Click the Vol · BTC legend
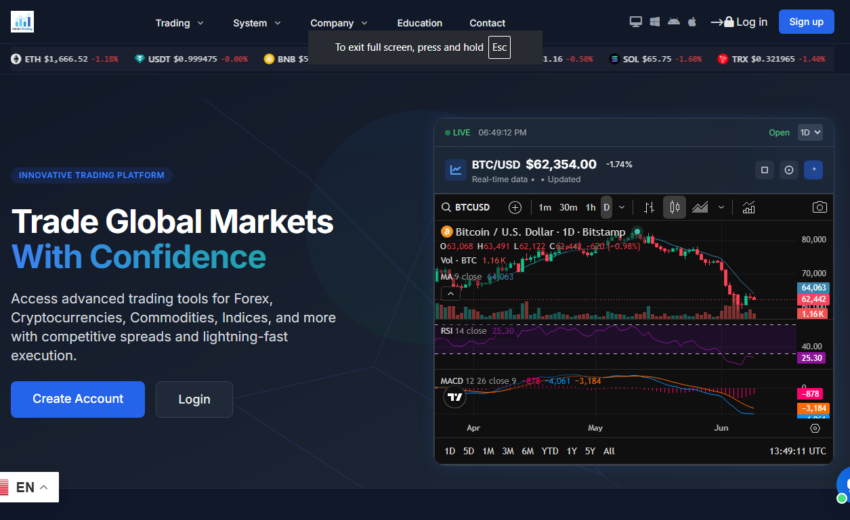Image resolution: width=850 pixels, height=520 pixels. point(459,260)
